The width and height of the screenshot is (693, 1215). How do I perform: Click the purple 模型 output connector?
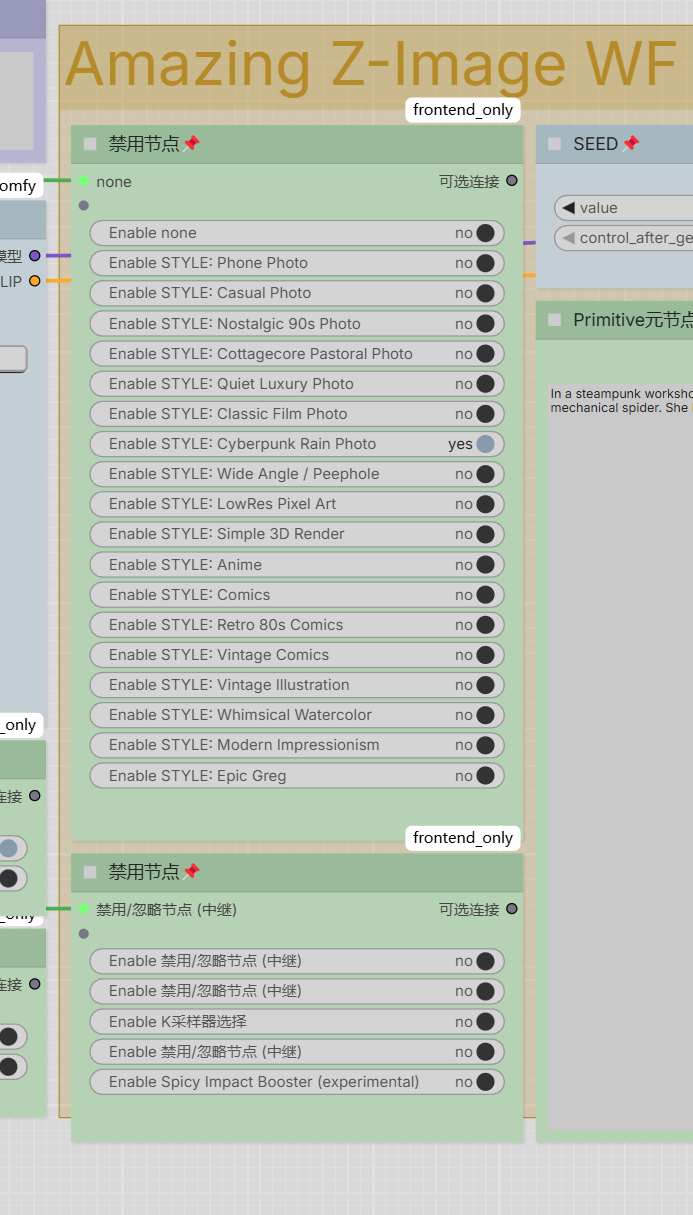35,256
